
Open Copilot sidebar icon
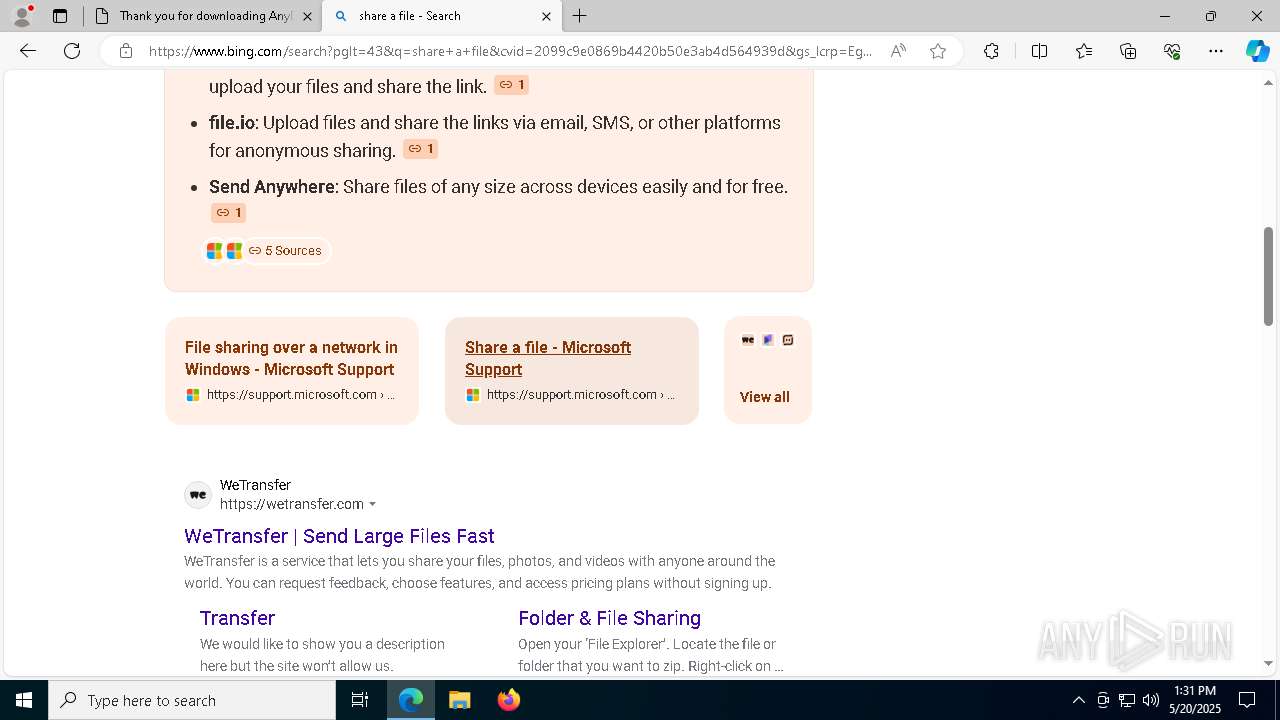tap(1257, 51)
